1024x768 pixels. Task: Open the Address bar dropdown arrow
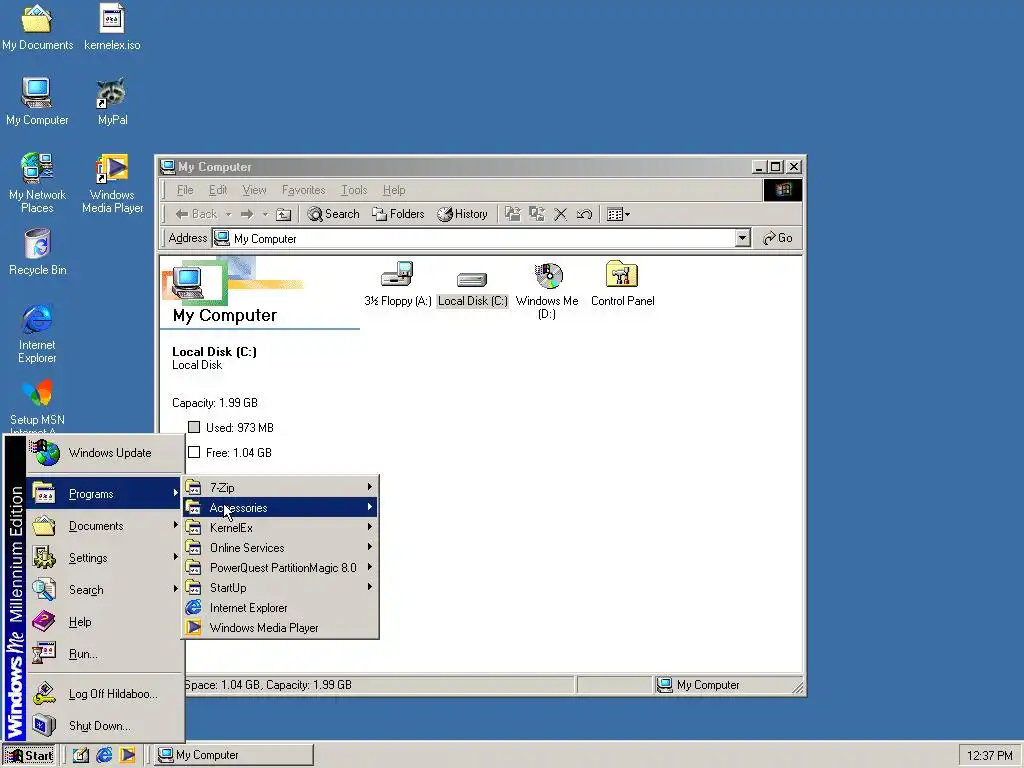click(x=743, y=238)
